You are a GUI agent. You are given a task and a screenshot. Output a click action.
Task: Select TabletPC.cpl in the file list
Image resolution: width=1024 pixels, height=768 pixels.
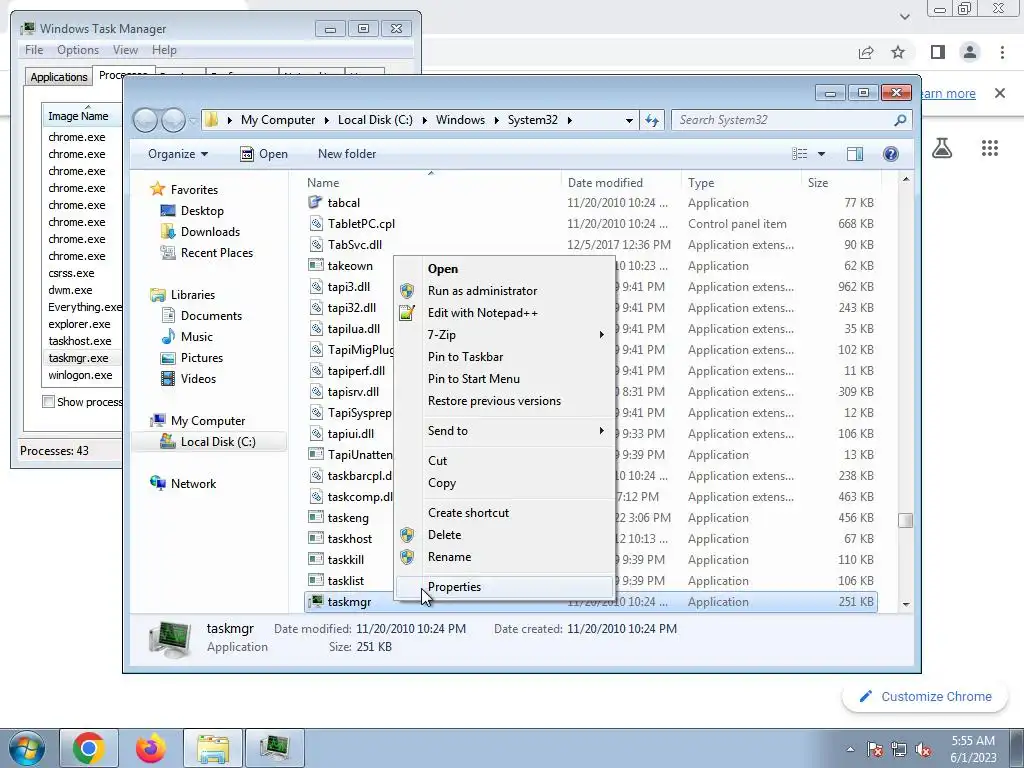[x=361, y=224]
